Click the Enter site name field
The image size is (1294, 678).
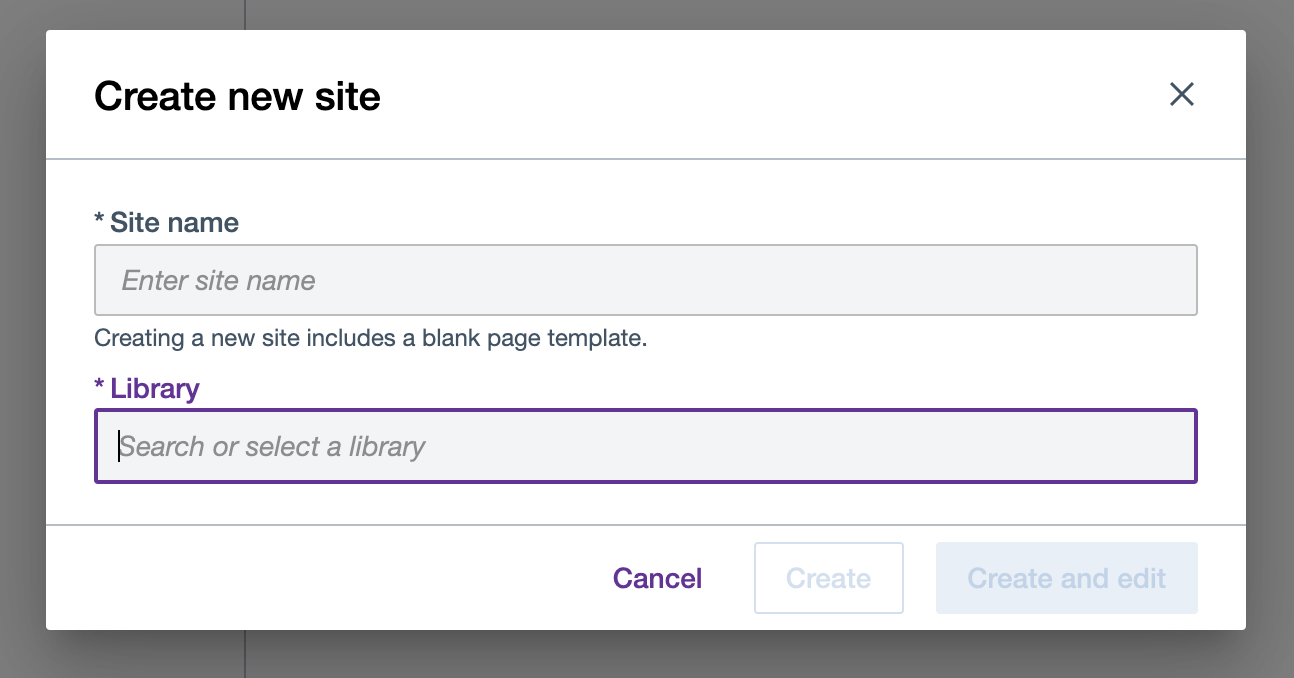(645, 280)
